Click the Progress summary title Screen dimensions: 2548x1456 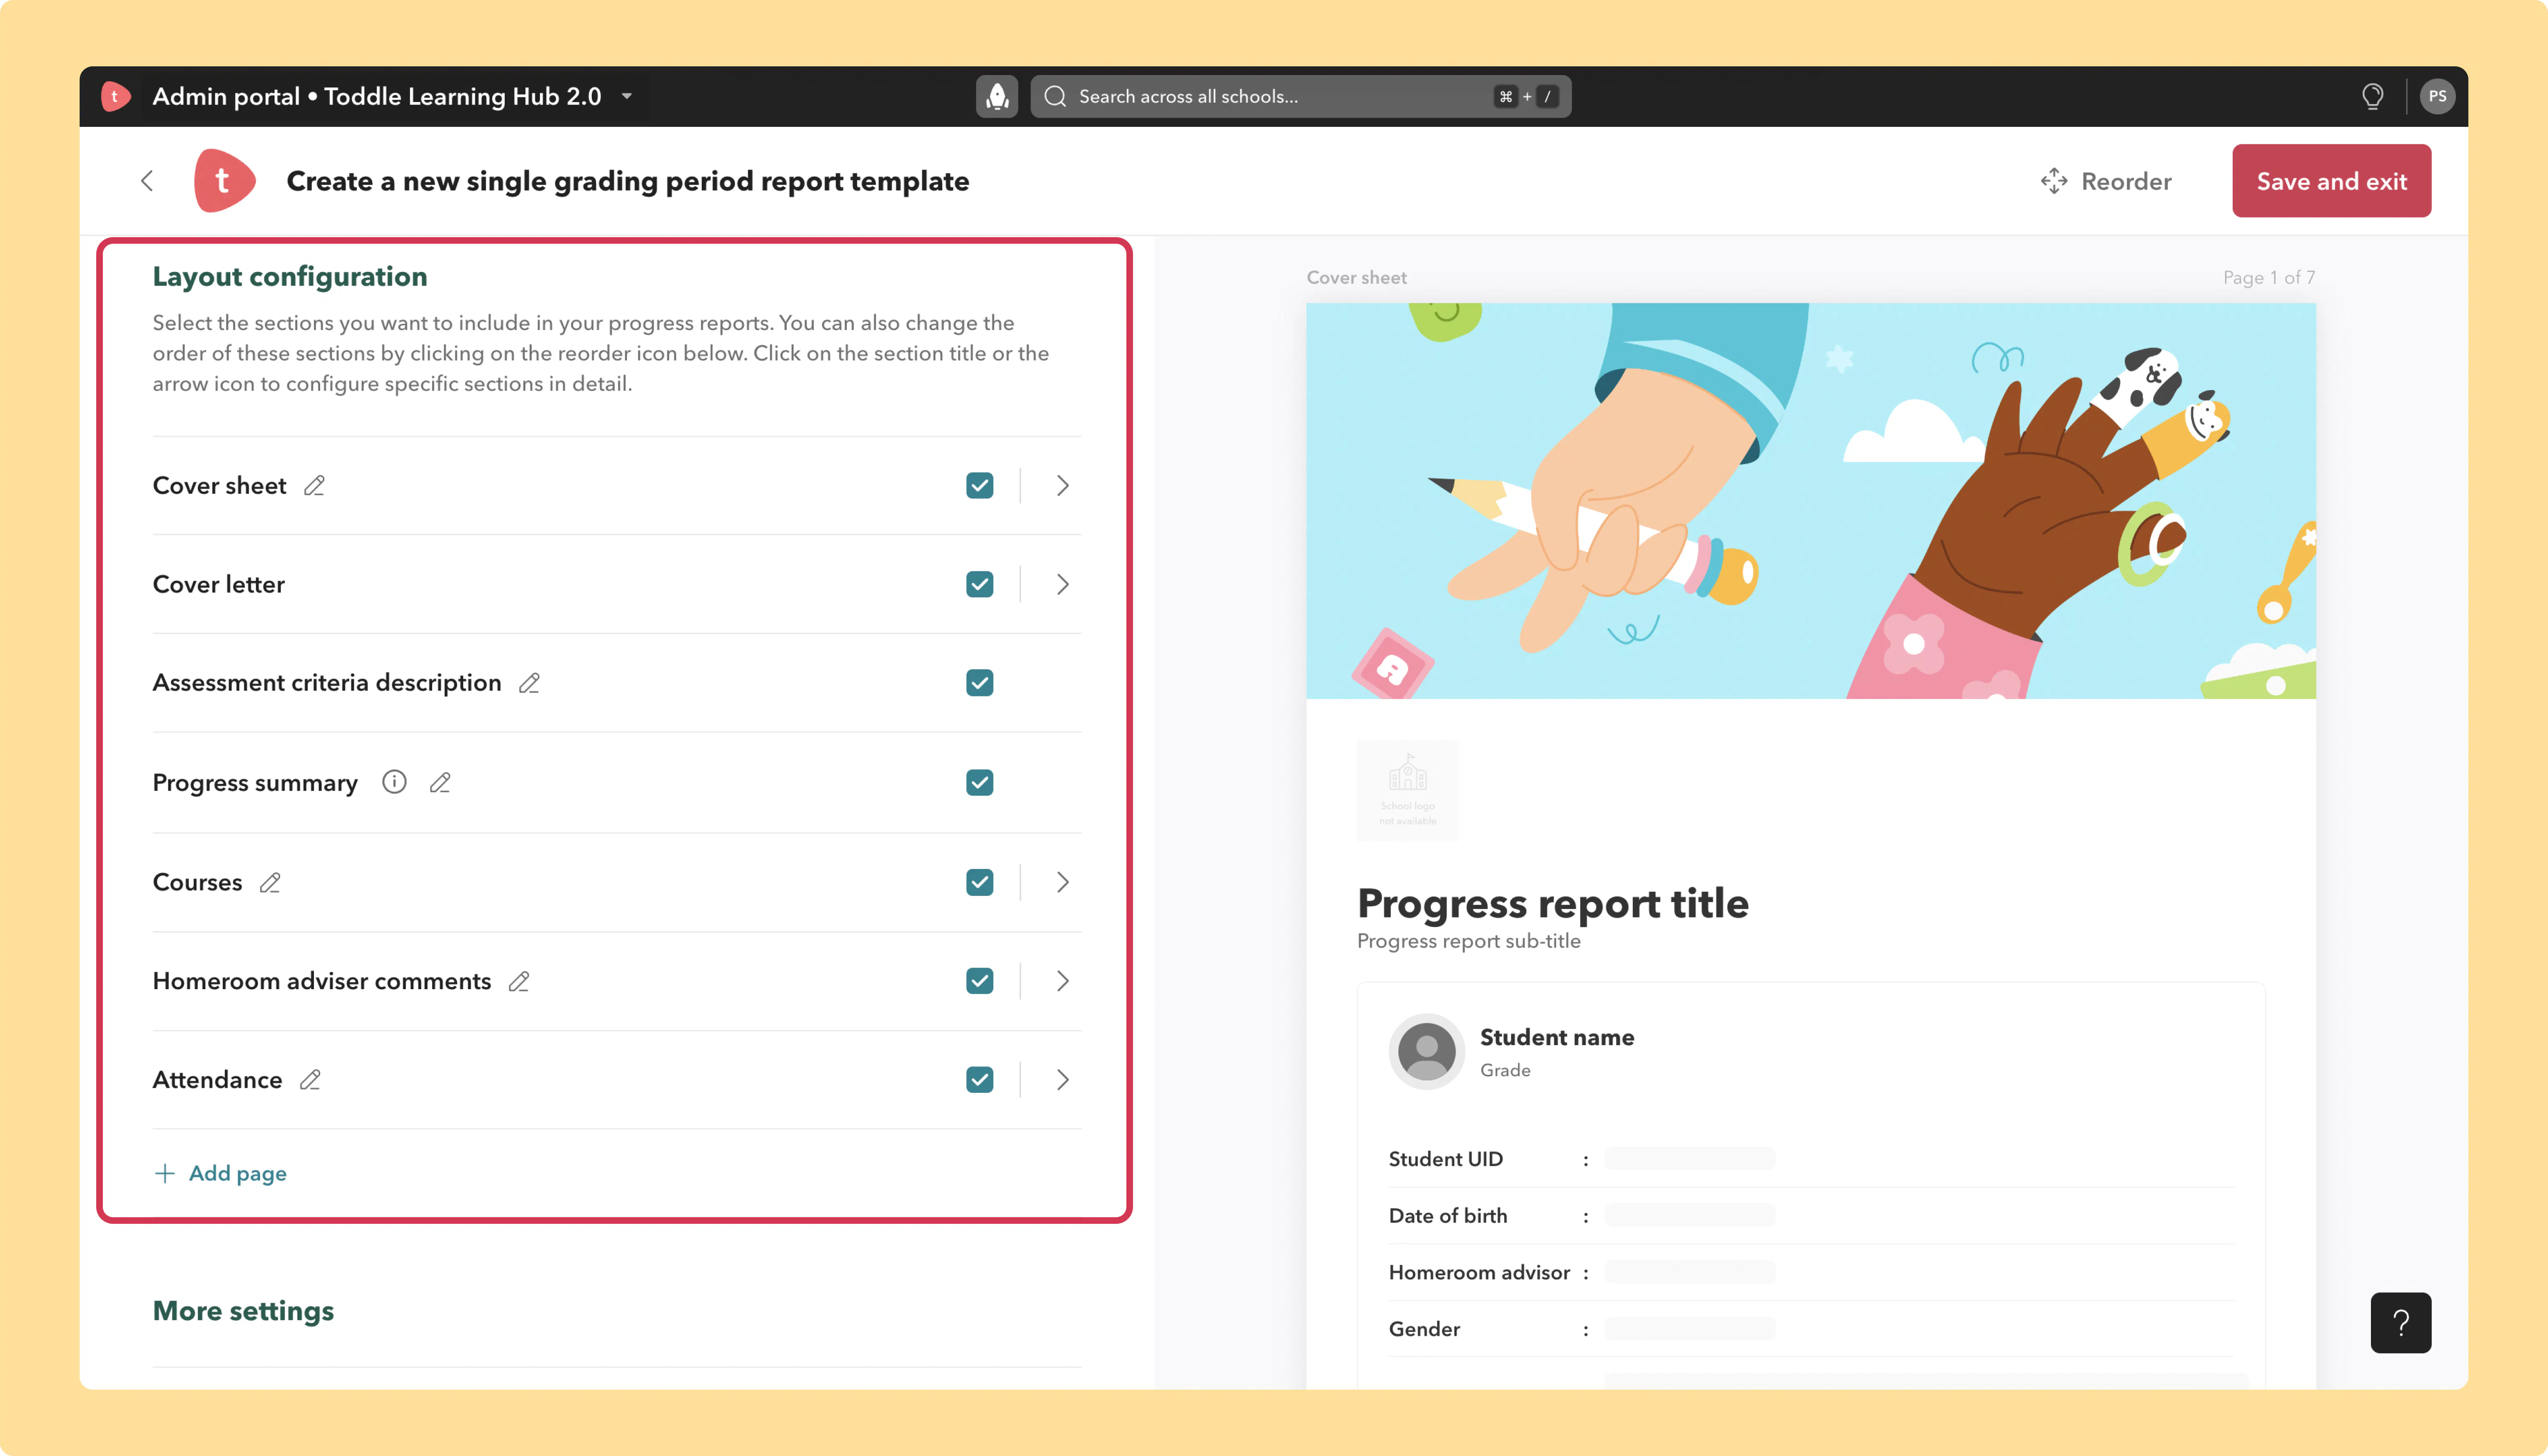(255, 783)
